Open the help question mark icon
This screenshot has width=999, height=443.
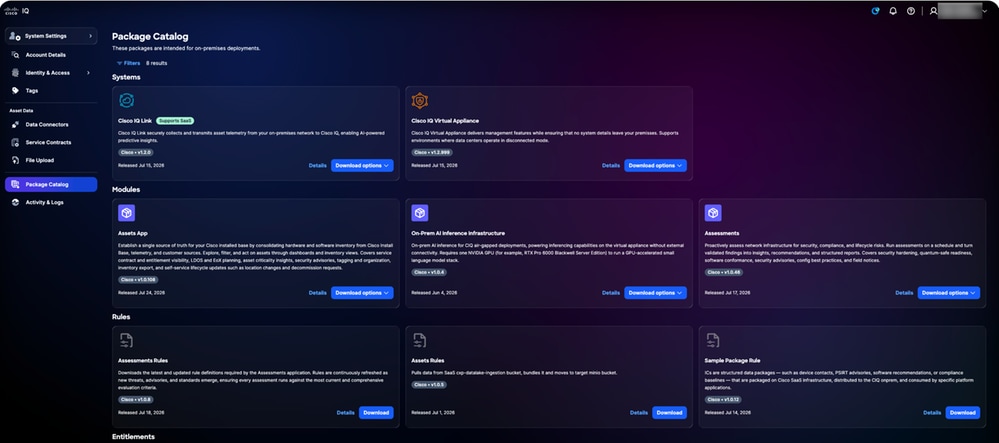click(910, 11)
